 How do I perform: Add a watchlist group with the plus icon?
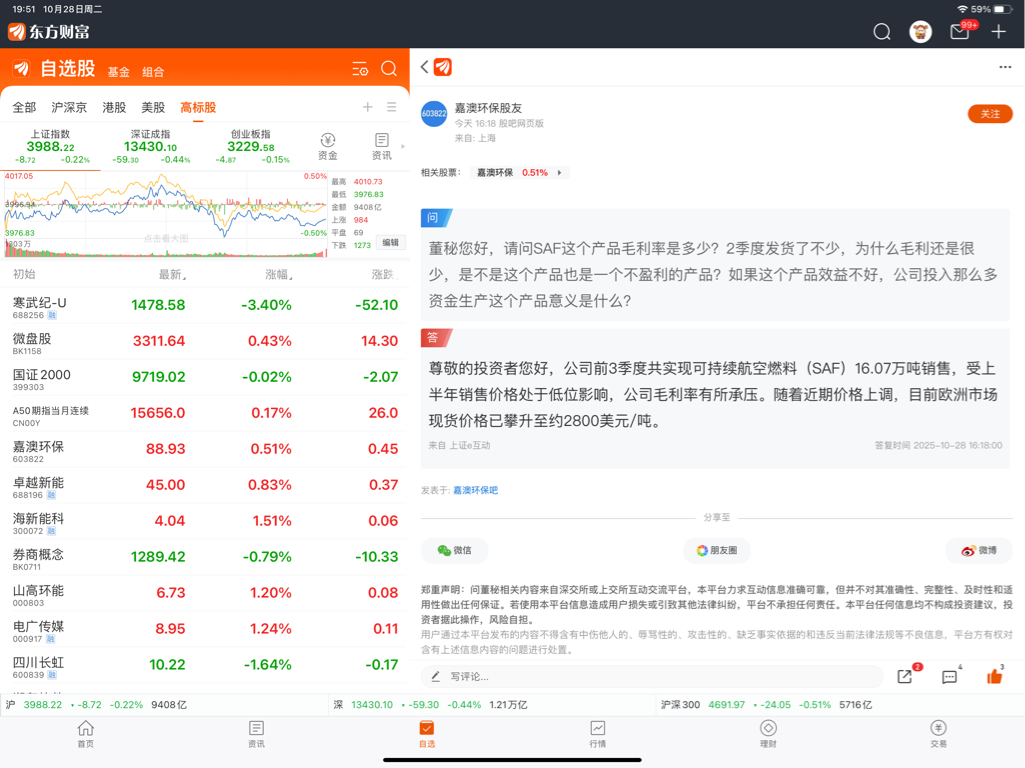point(367,107)
